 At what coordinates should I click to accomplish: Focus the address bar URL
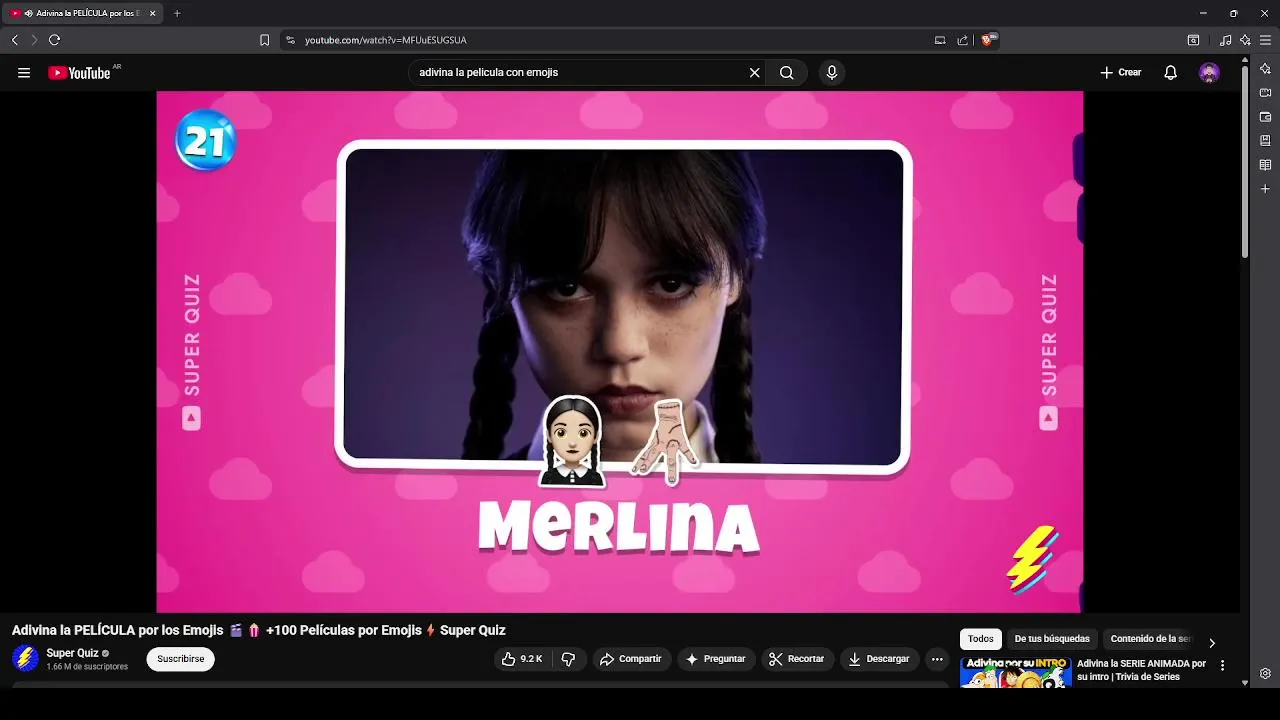click(x=385, y=40)
